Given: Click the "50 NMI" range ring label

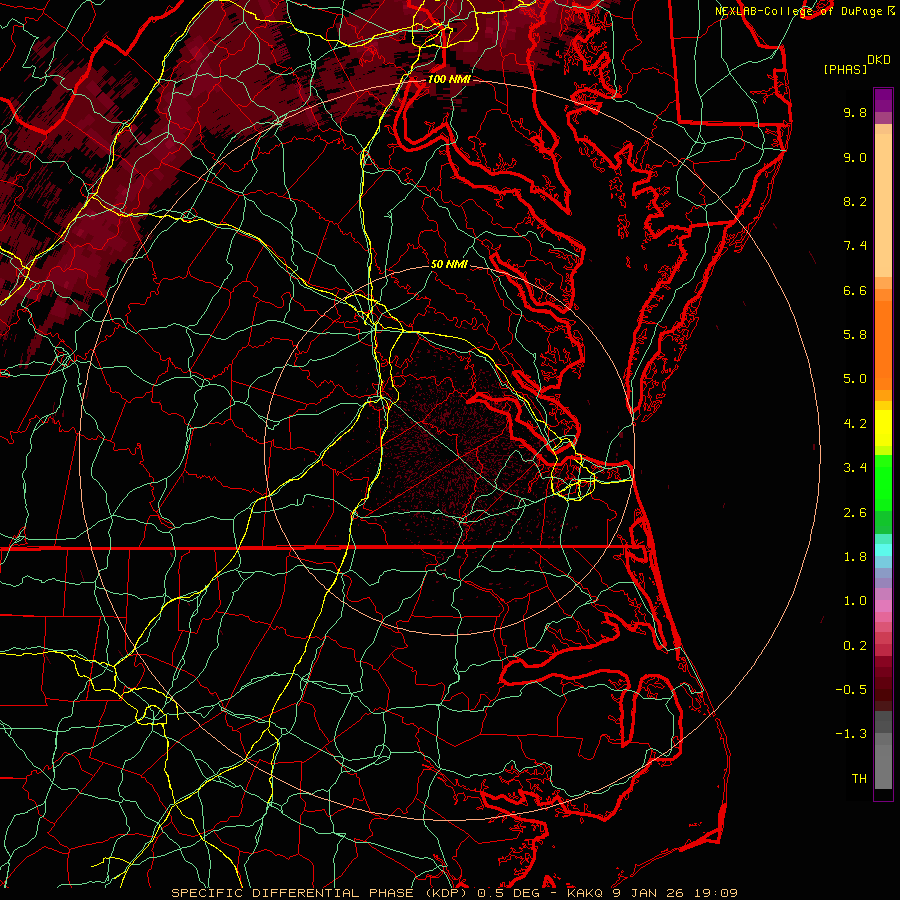Looking at the screenshot, I should coord(449,264).
